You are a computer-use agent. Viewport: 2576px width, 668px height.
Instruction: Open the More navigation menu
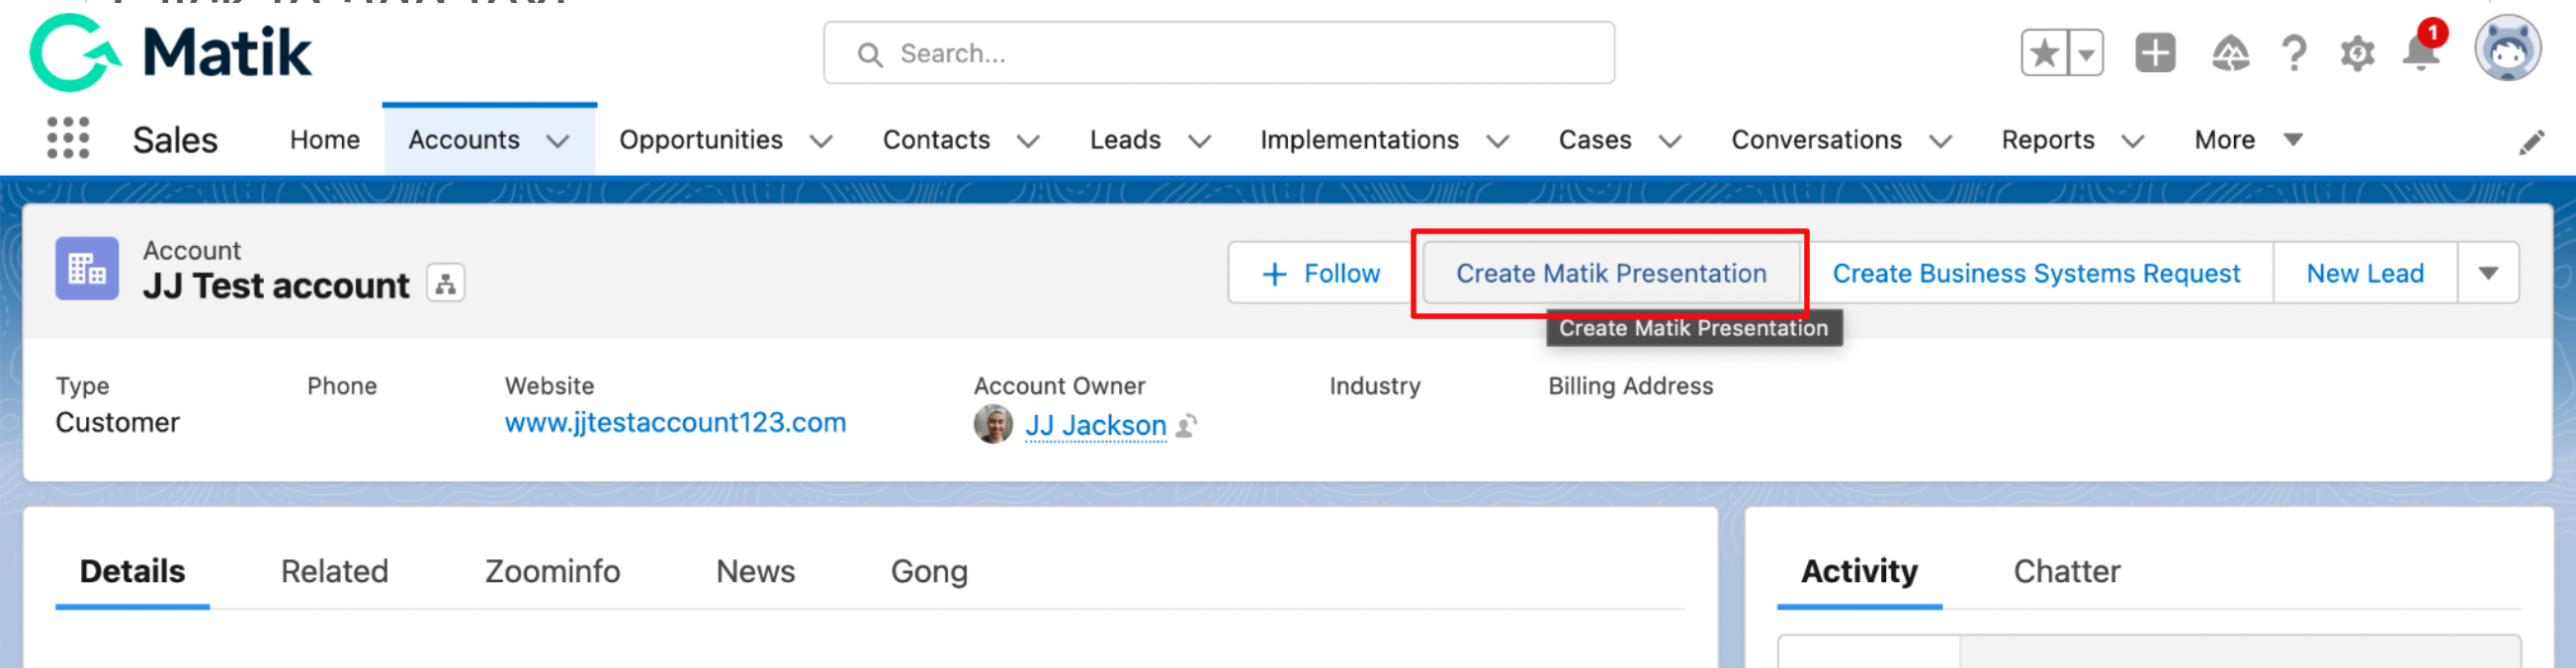(2248, 140)
